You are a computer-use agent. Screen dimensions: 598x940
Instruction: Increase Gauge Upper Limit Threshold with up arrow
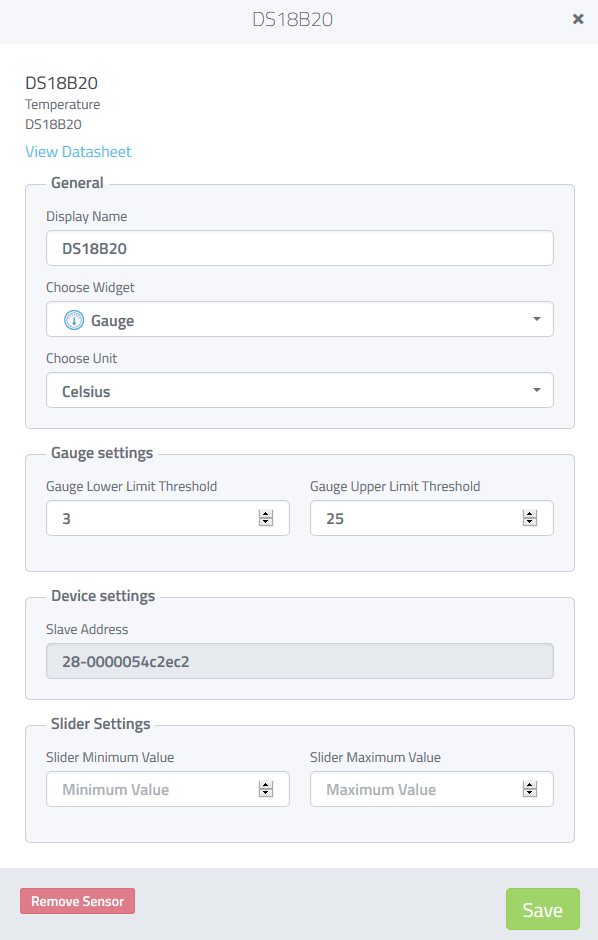[x=530, y=514]
